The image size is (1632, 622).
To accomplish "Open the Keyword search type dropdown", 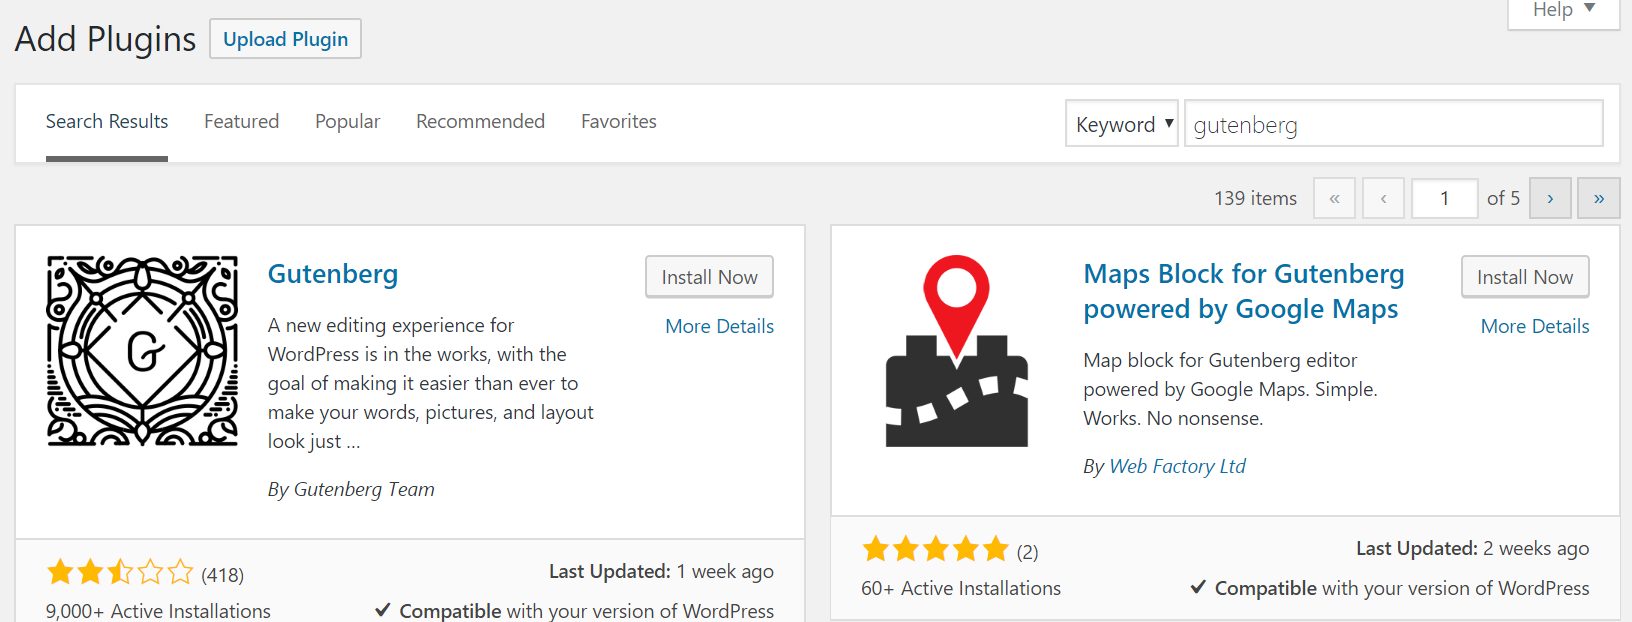I will click(x=1122, y=124).
